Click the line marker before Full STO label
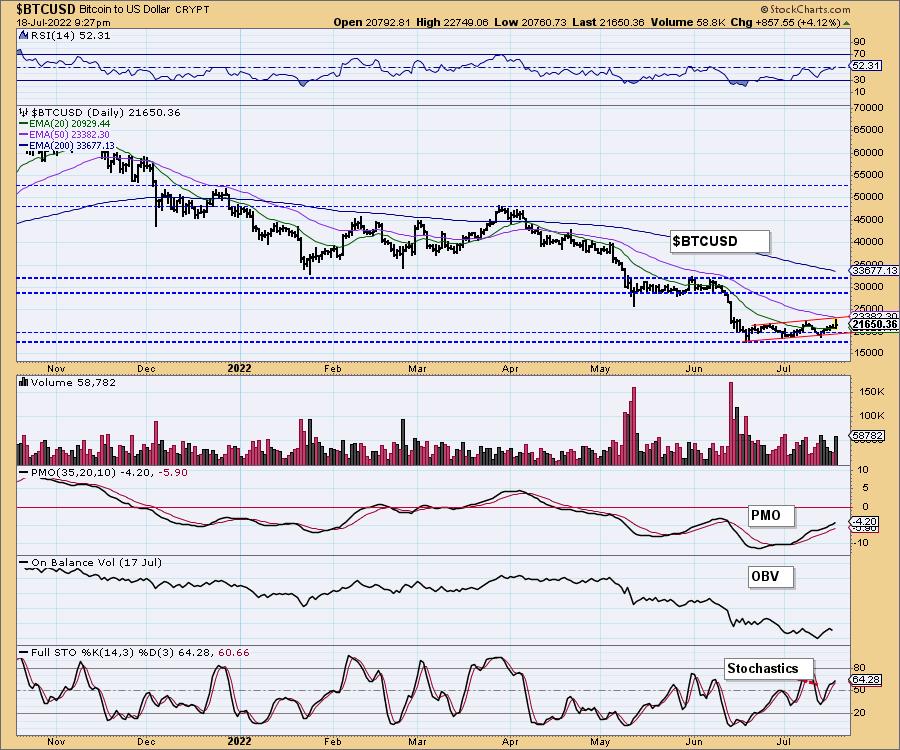Viewport: 900px width, 750px height. 24,652
